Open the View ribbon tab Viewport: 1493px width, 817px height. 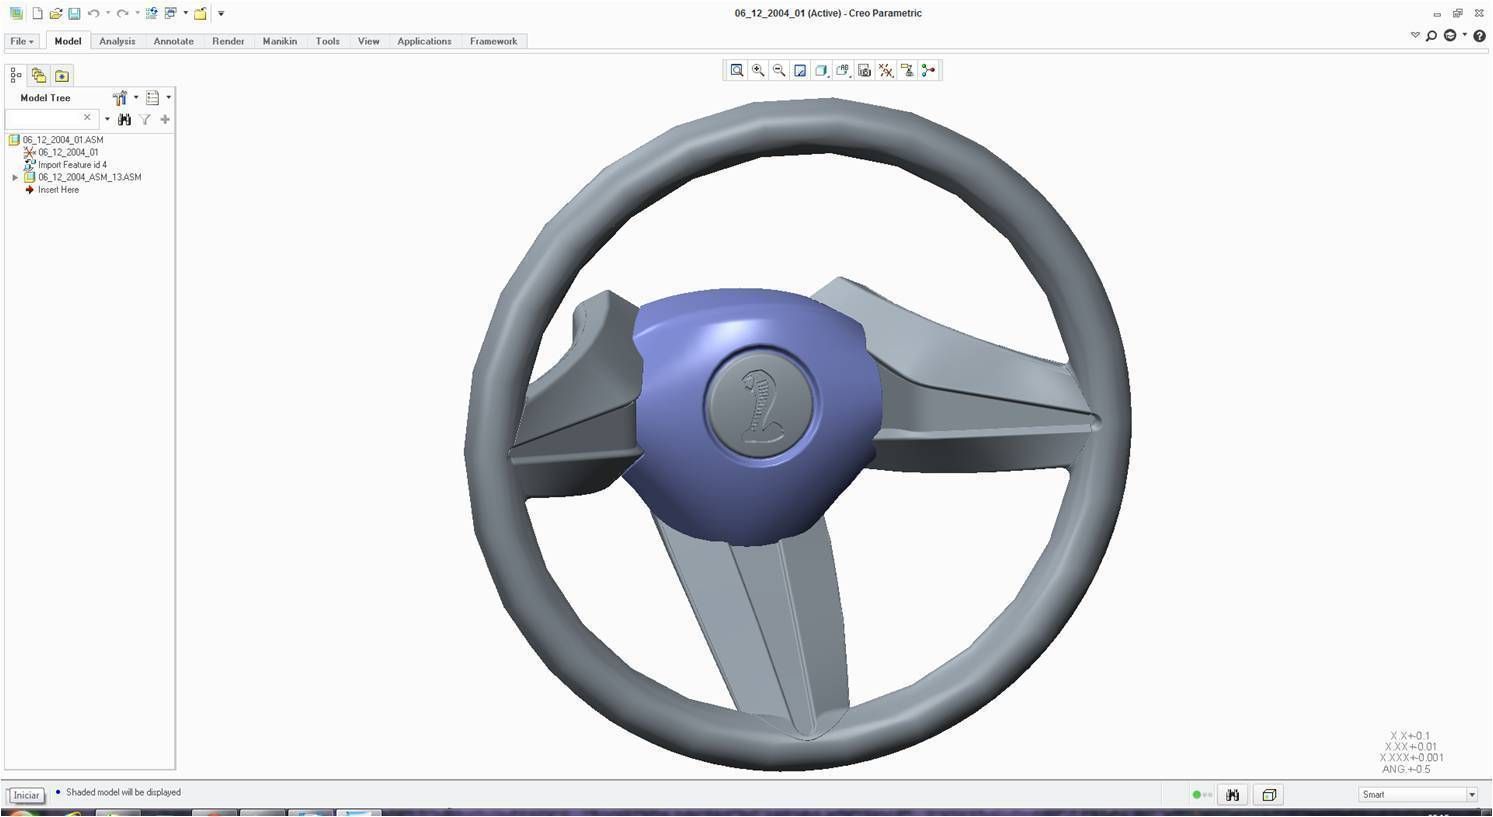(x=368, y=41)
